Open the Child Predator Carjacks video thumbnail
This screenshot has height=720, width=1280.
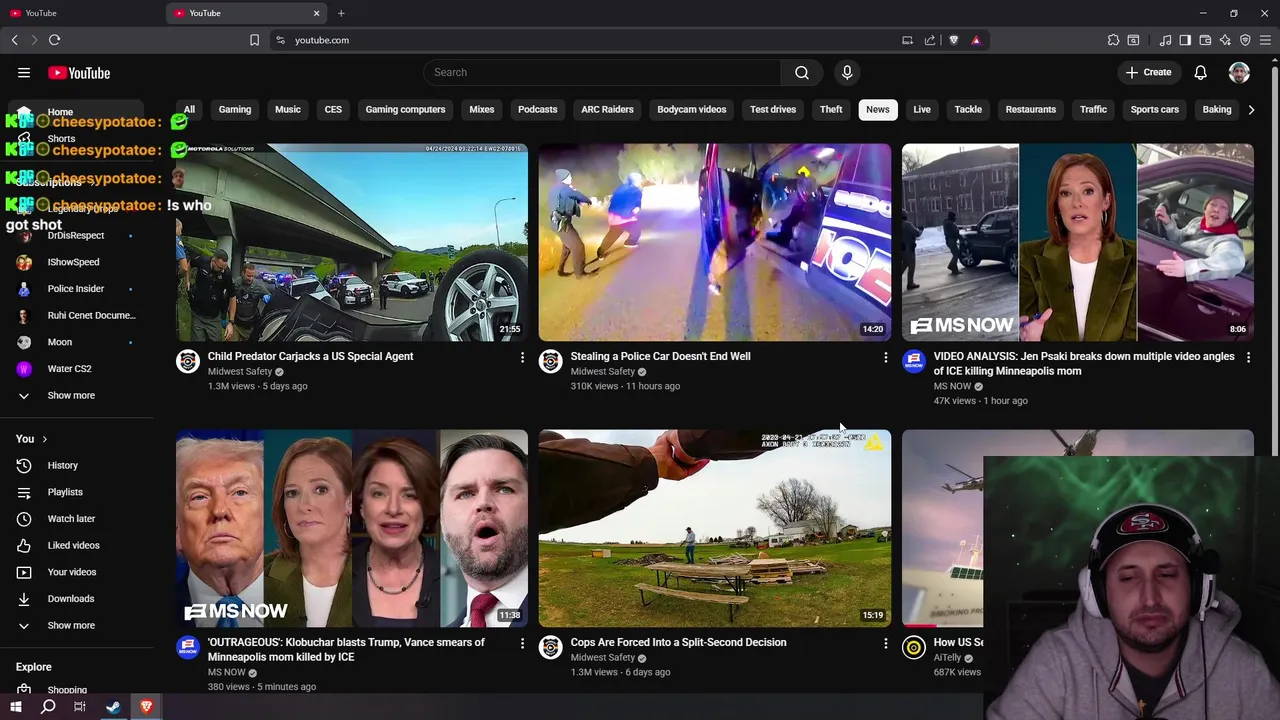click(352, 242)
